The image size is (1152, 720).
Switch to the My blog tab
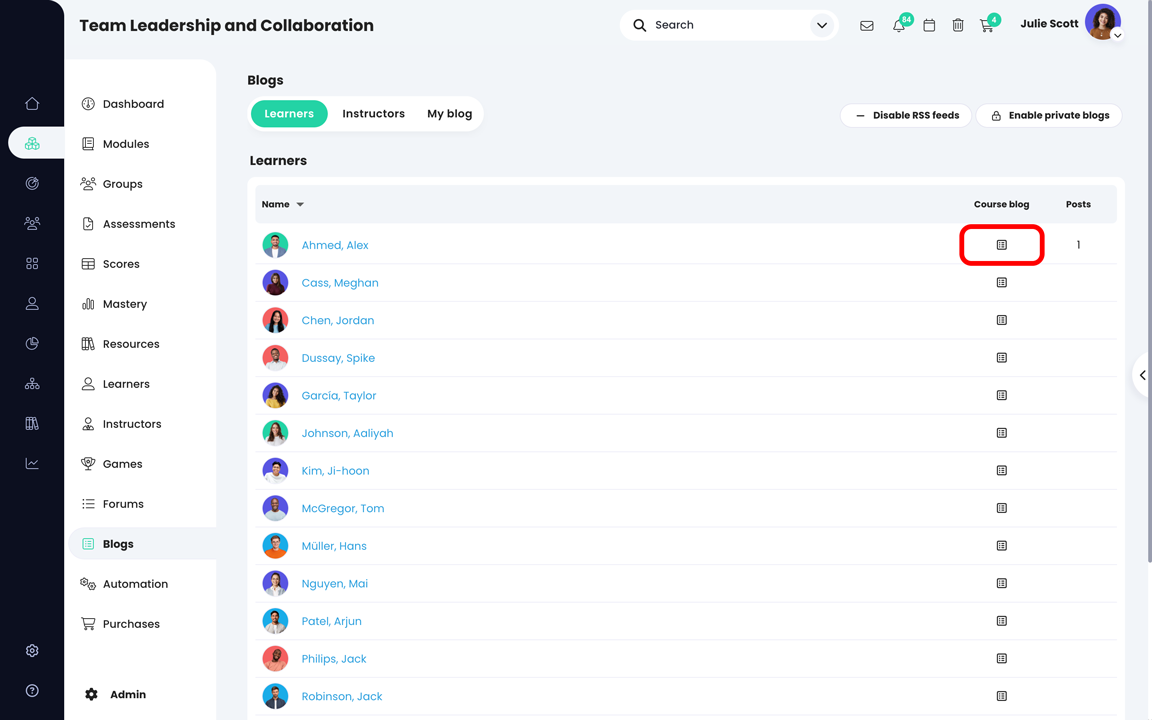coord(450,114)
